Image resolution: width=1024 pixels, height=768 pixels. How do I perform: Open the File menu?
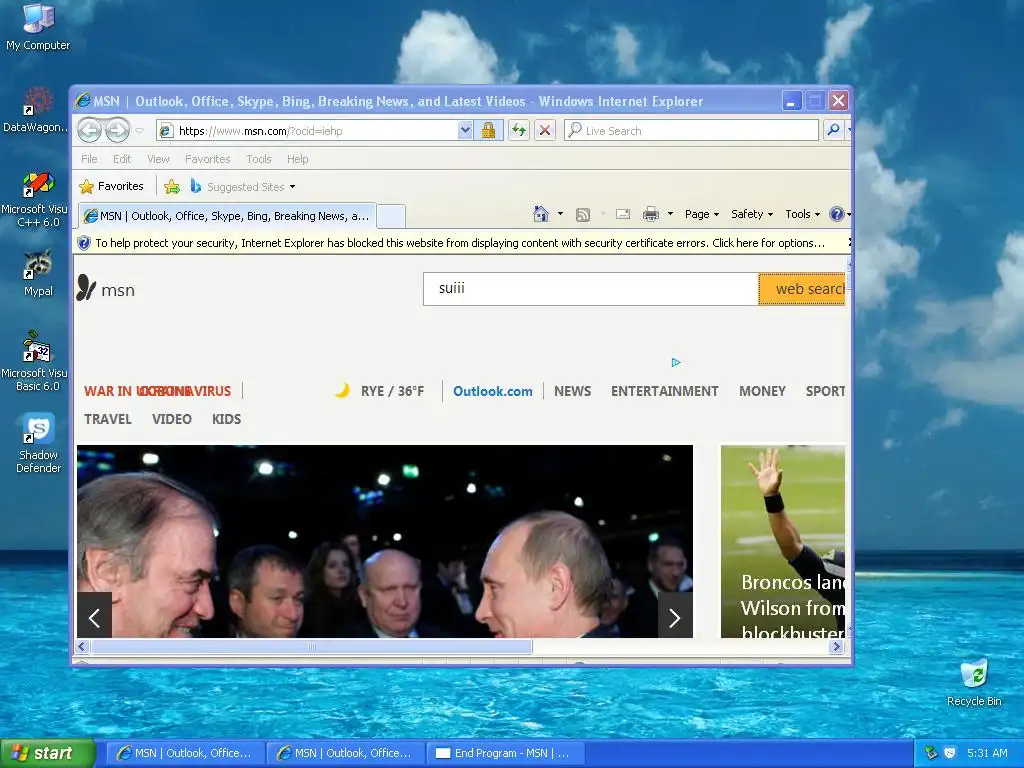(x=89, y=159)
